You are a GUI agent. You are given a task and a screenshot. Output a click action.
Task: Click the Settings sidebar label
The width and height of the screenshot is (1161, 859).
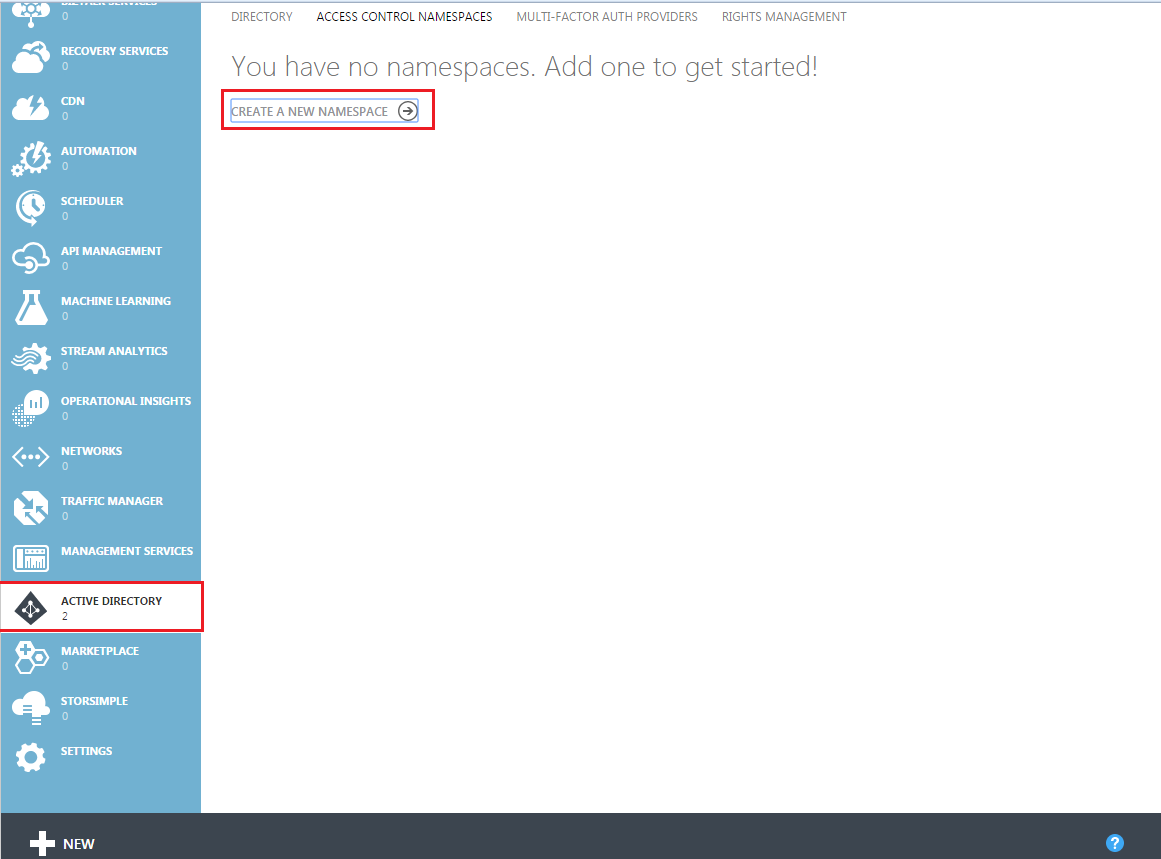[87, 751]
